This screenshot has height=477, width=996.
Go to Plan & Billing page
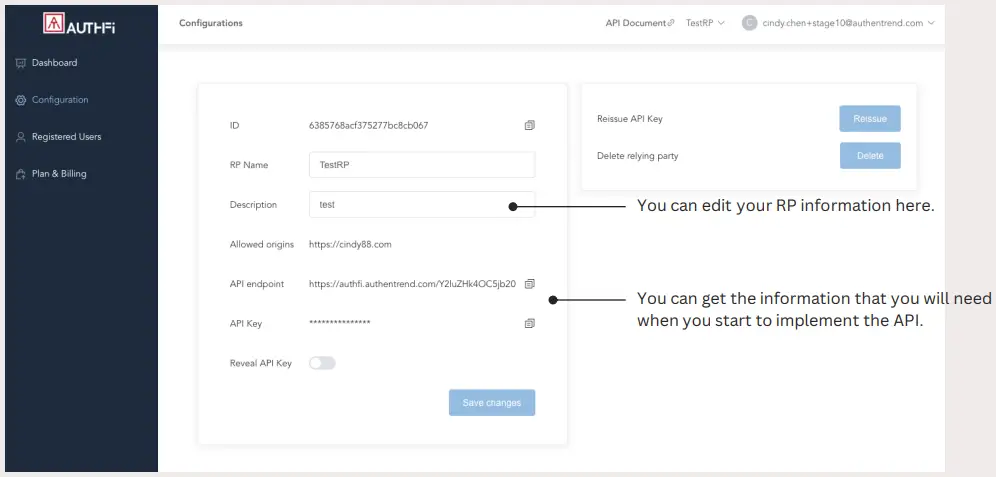tap(59, 174)
